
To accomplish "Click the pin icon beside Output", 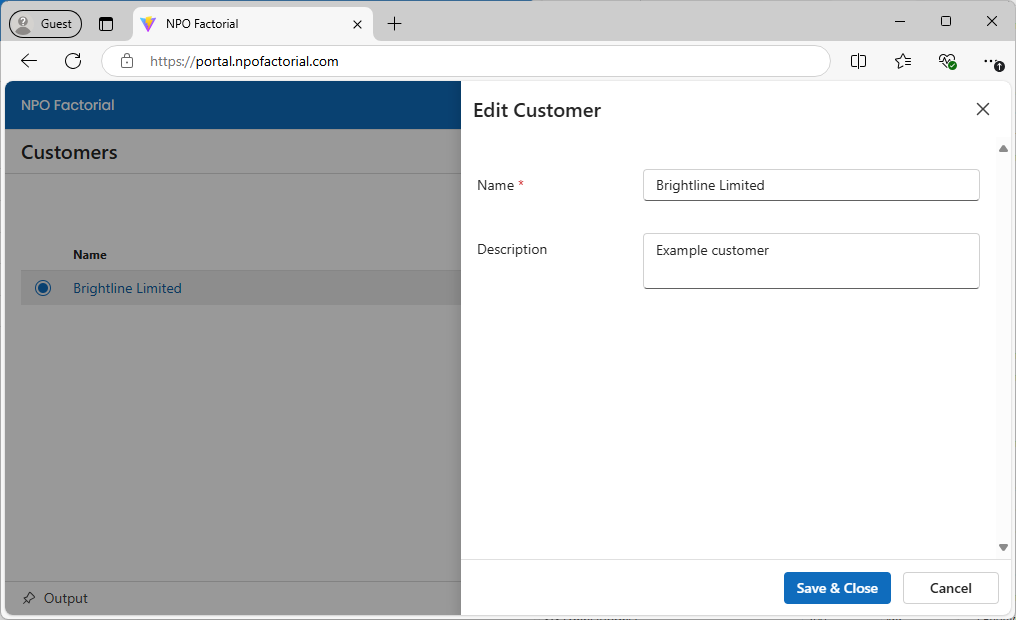I will click(x=29, y=598).
